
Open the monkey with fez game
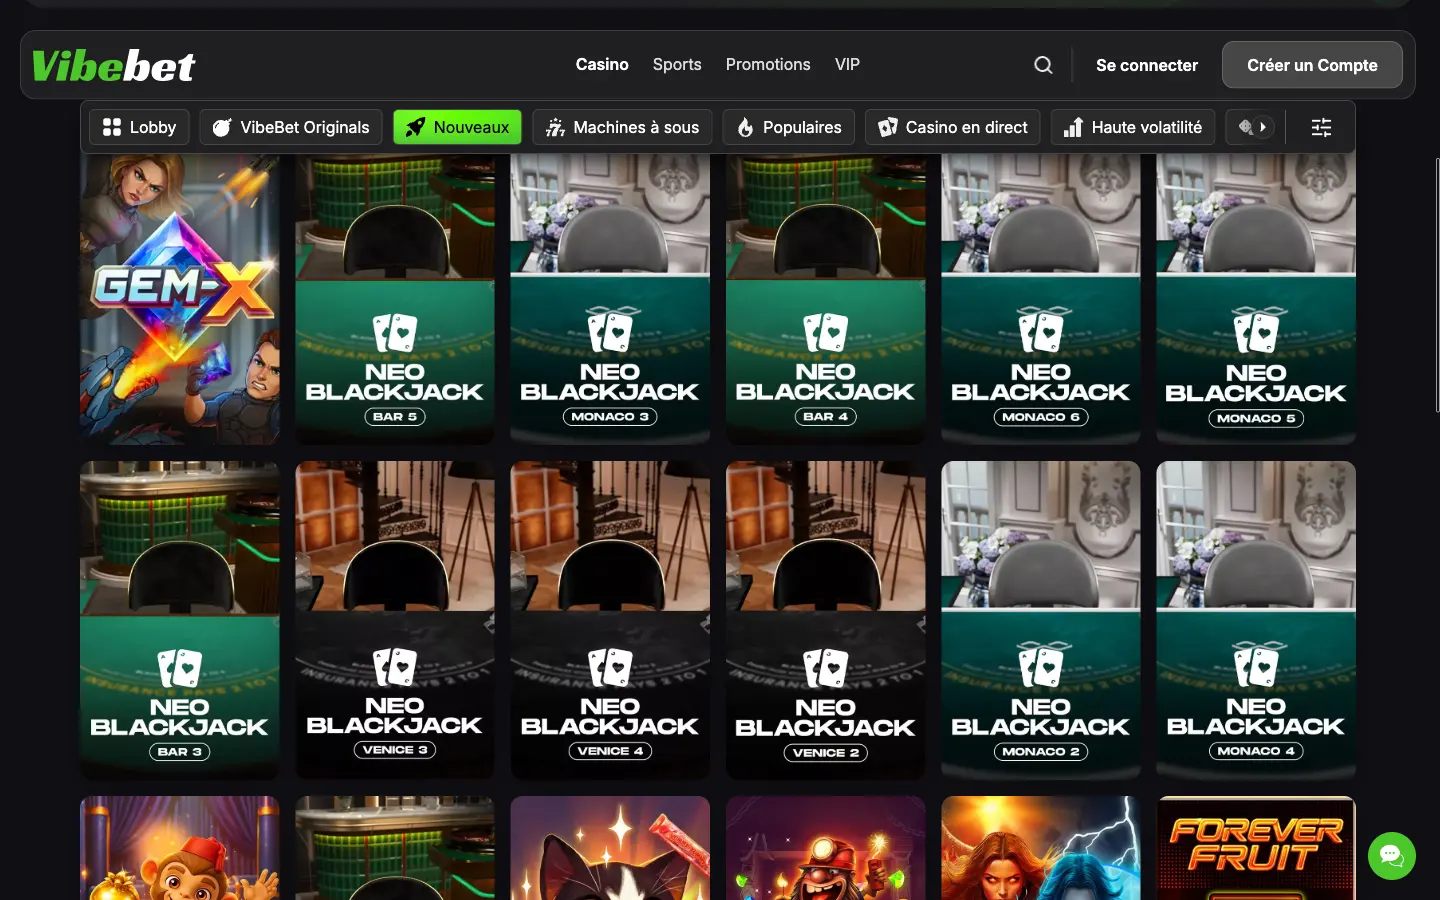pos(180,848)
